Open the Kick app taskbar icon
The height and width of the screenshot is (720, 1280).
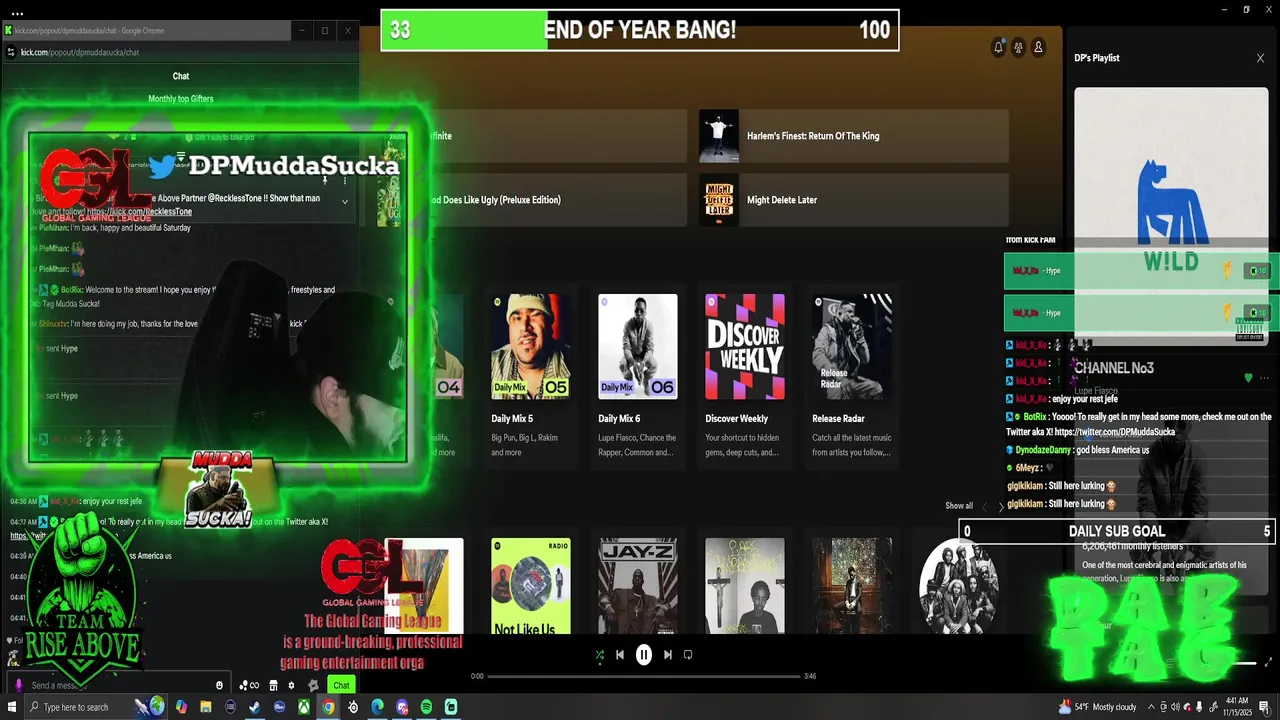[451, 707]
